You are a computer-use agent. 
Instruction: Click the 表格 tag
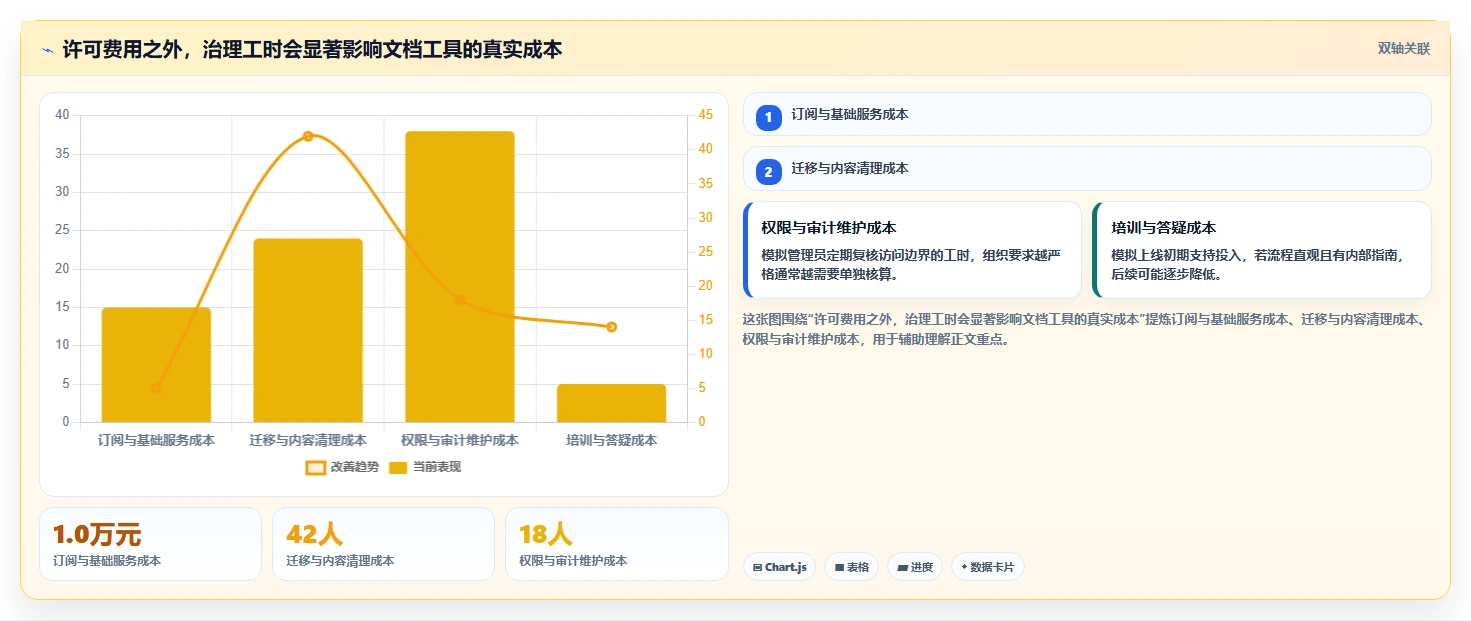pos(851,567)
